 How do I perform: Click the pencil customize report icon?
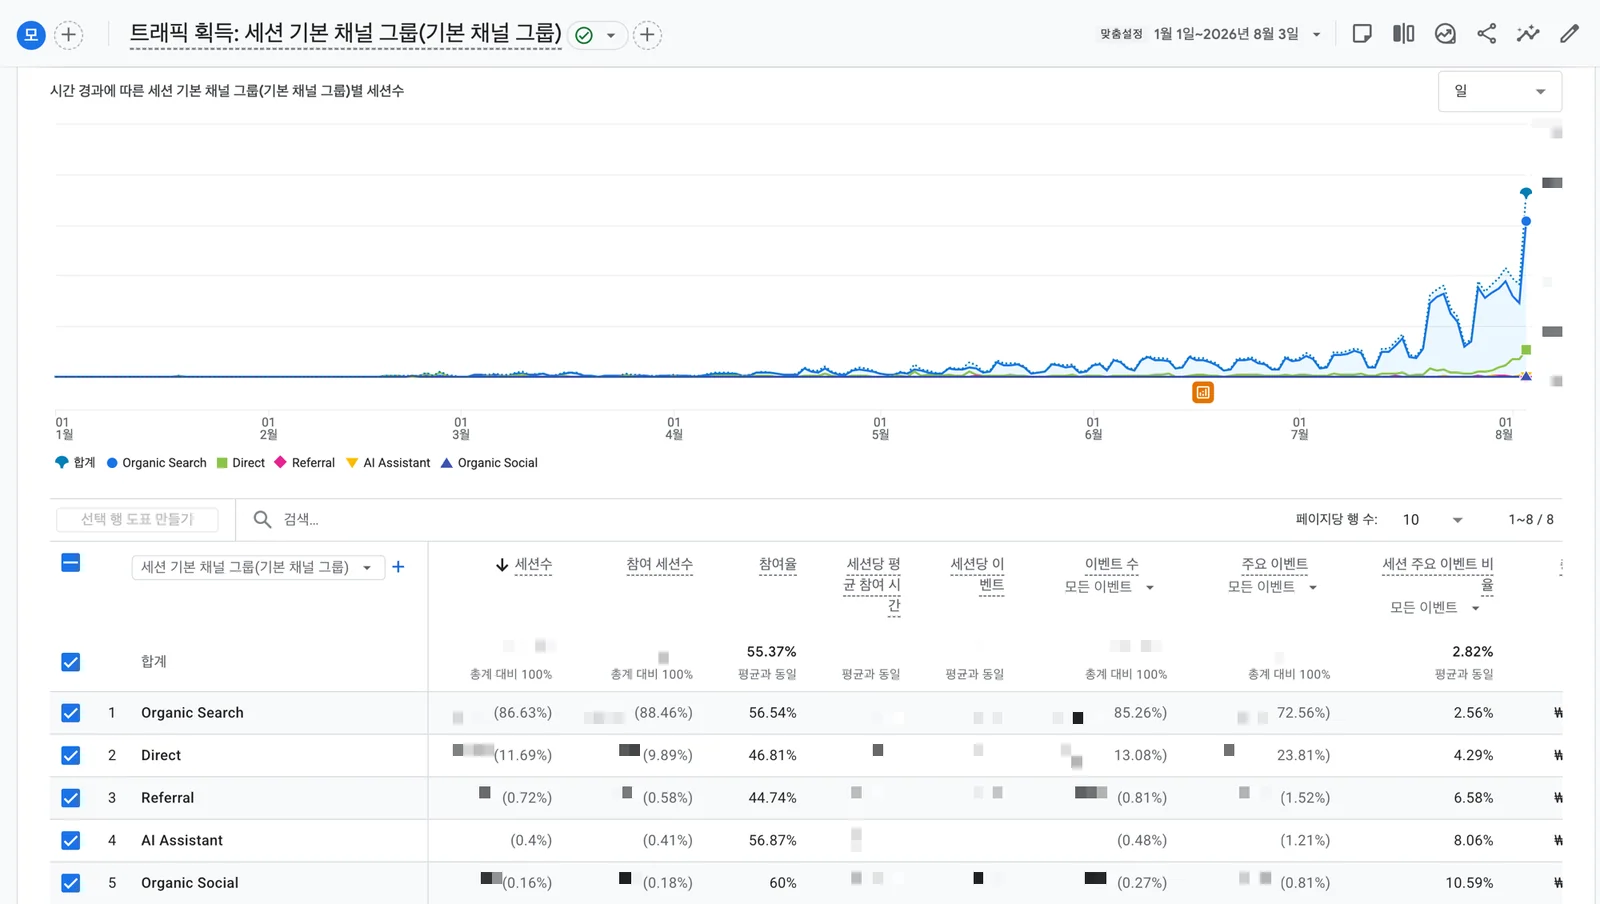pyautogui.click(x=1570, y=34)
